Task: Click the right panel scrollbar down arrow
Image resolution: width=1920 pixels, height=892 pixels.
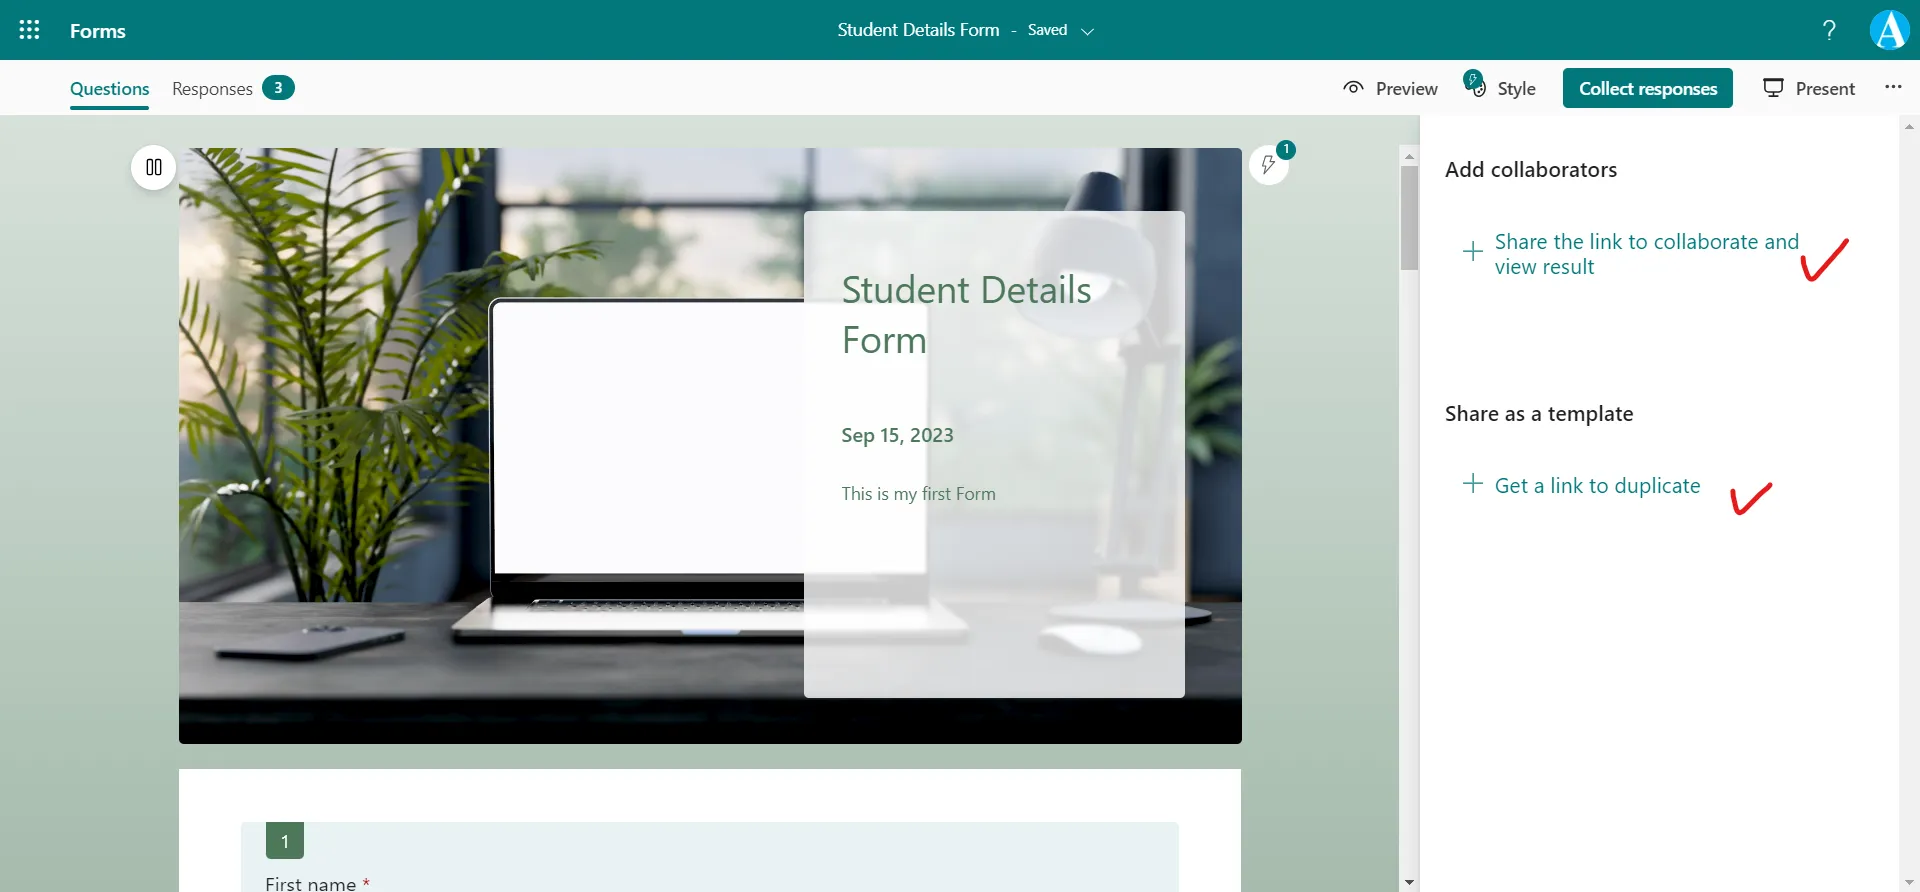Action: pyautogui.click(x=1909, y=883)
